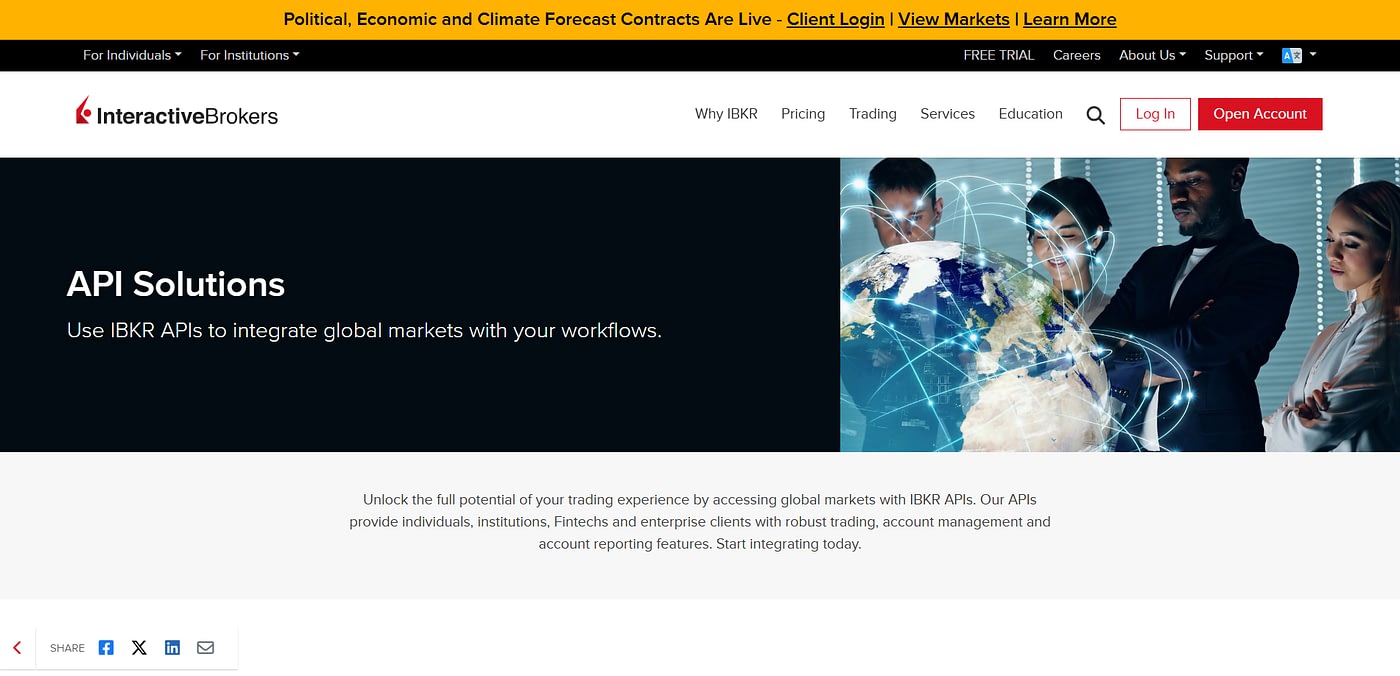The width and height of the screenshot is (1400, 676).
Task: Share page on LinkedIn
Action: tap(172, 648)
